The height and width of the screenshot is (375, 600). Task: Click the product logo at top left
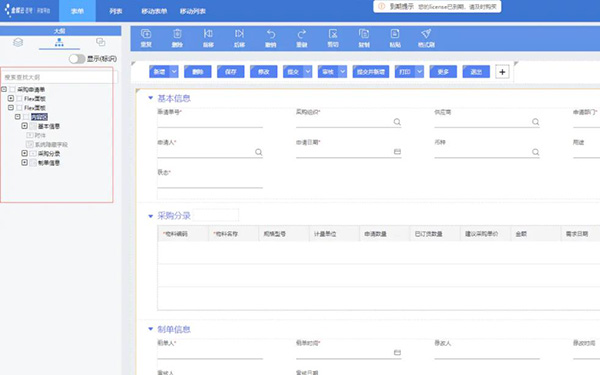point(27,10)
